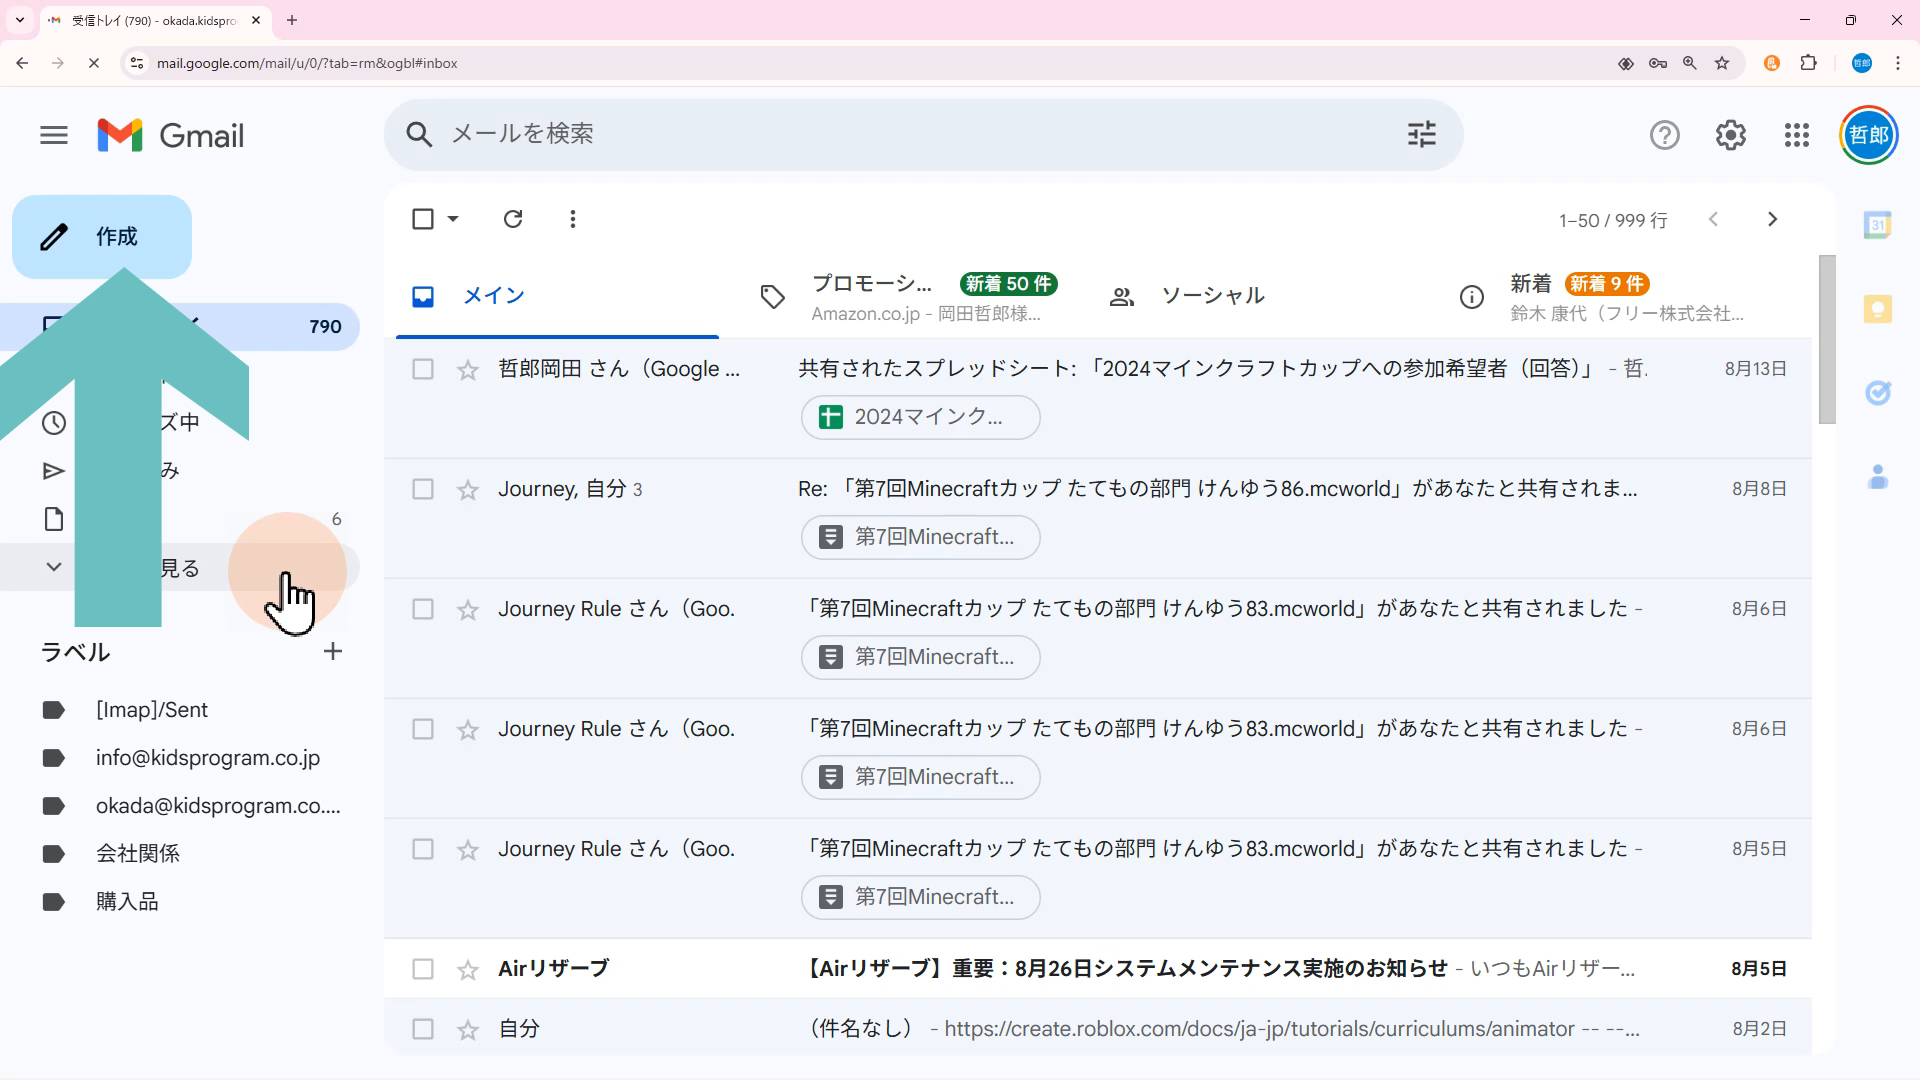Viewport: 1920px width, 1080px height.
Task: Open Google Calendar side panel icon
Action: [1877, 225]
